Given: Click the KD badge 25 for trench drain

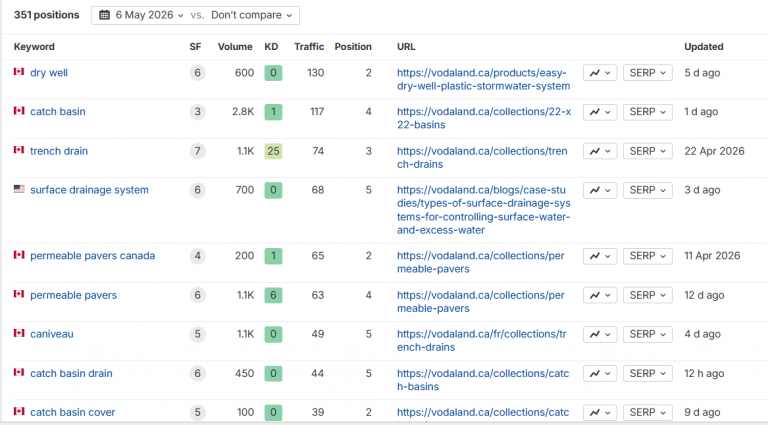Looking at the screenshot, I should pos(273,151).
